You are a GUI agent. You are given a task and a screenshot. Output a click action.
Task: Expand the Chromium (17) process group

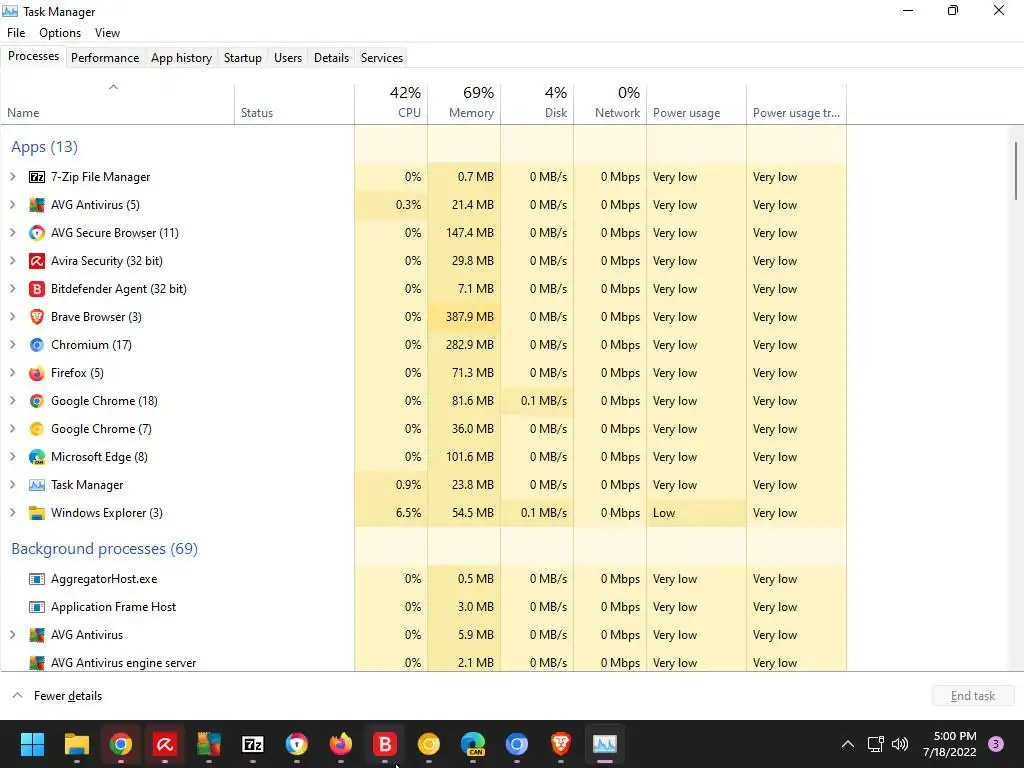12,345
